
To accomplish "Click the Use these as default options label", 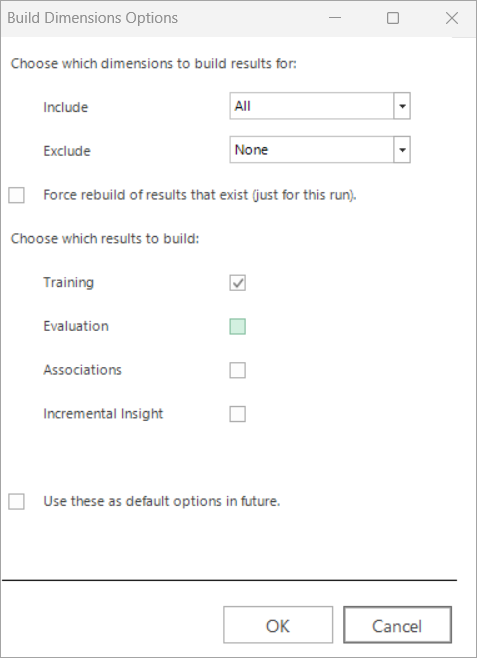I will pos(162,501).
